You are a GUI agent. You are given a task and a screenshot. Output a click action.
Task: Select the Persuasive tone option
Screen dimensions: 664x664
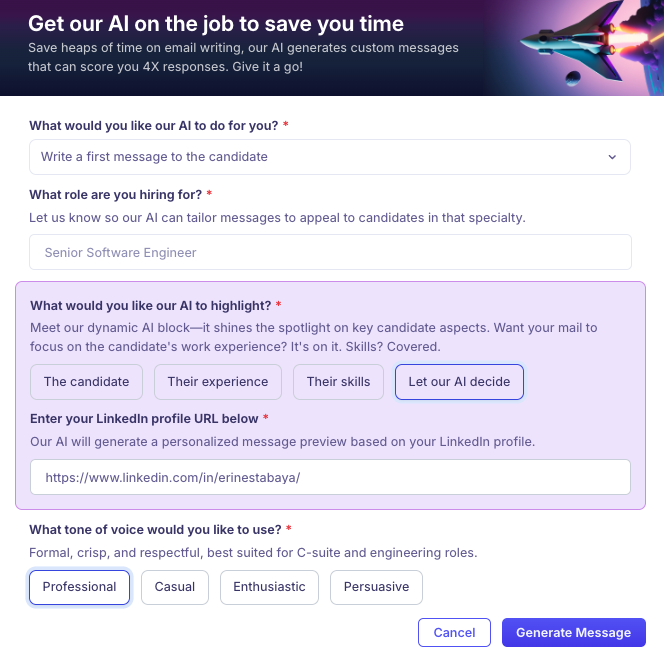coord(376,587)
